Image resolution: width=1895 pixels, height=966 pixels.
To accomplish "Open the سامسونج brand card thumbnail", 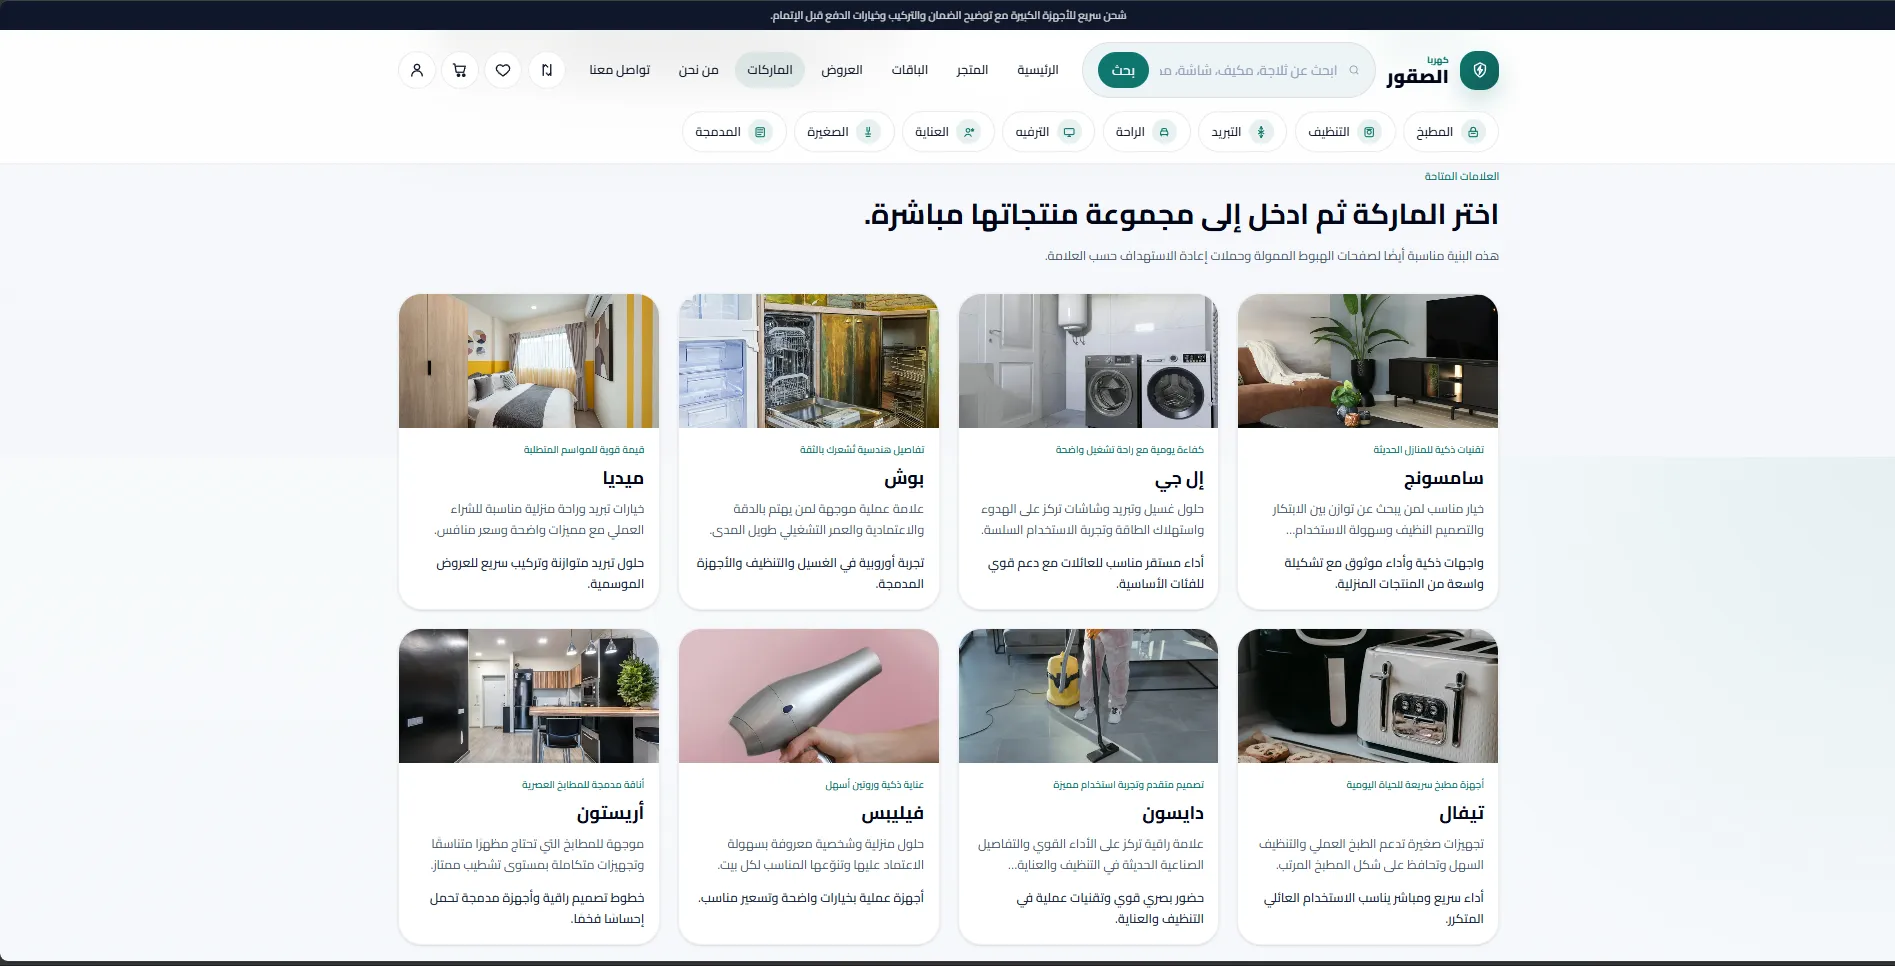I will 1367,360.
